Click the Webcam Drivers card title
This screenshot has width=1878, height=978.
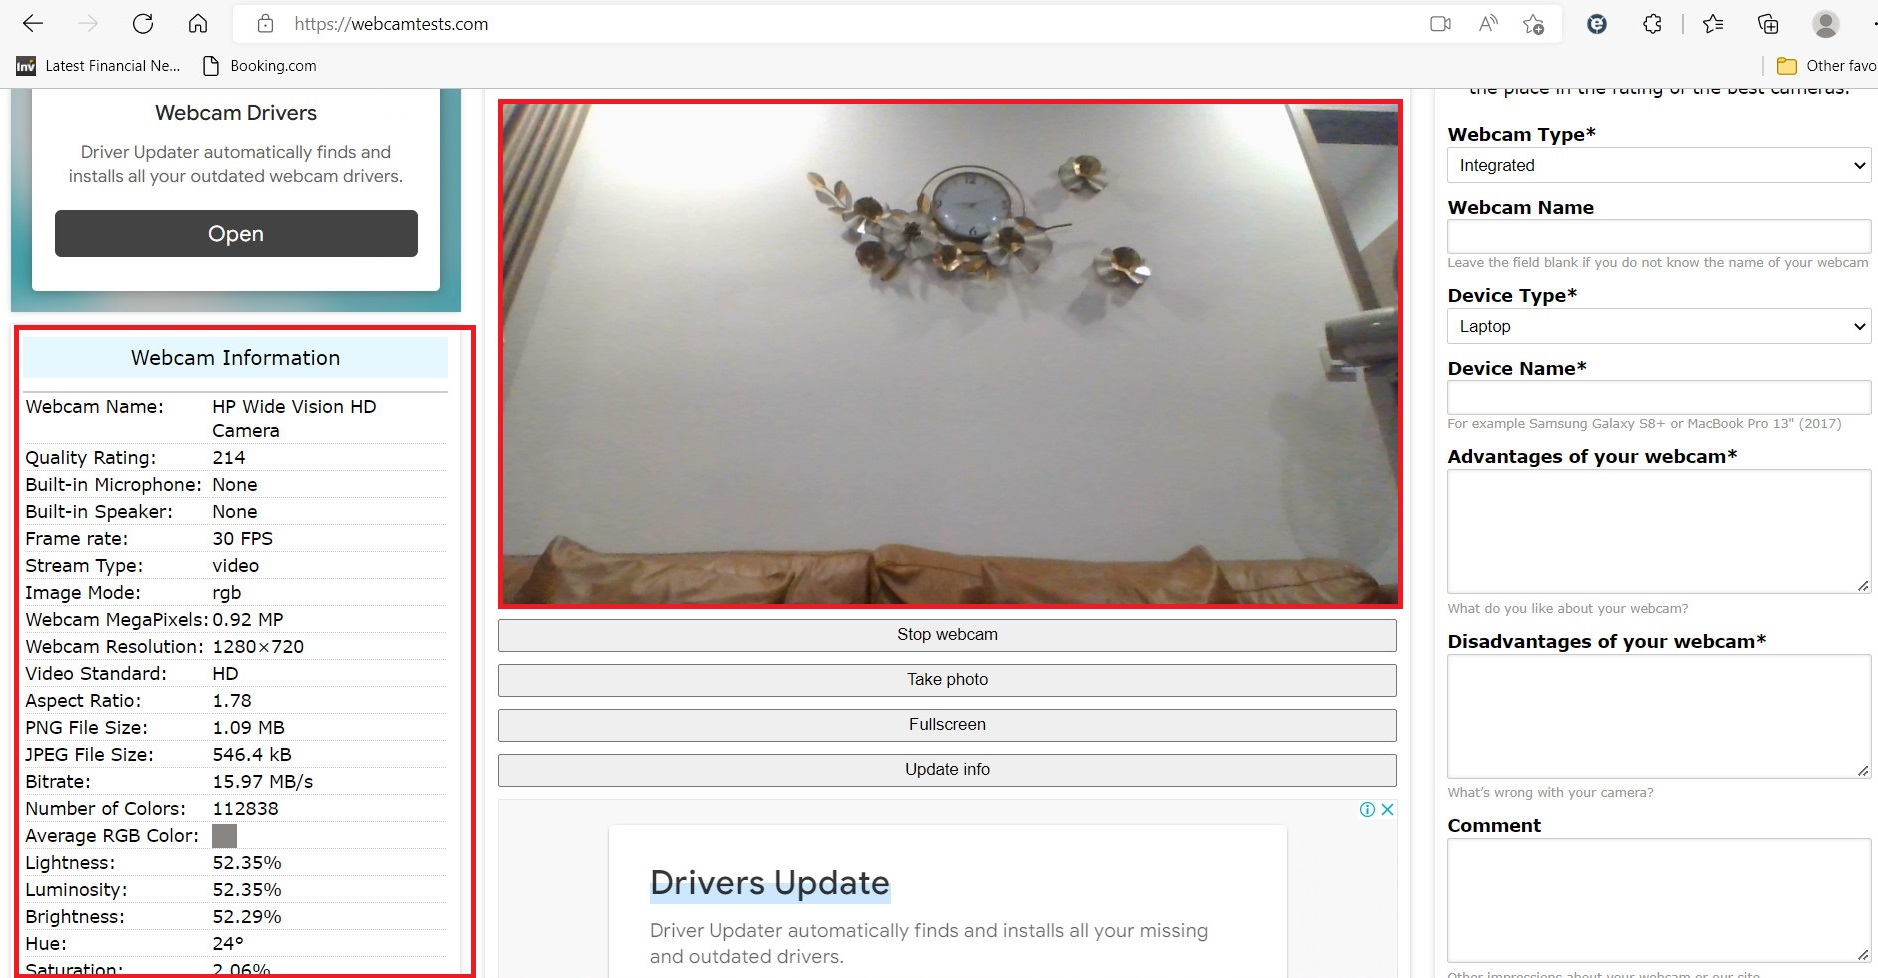pos(236,113)
